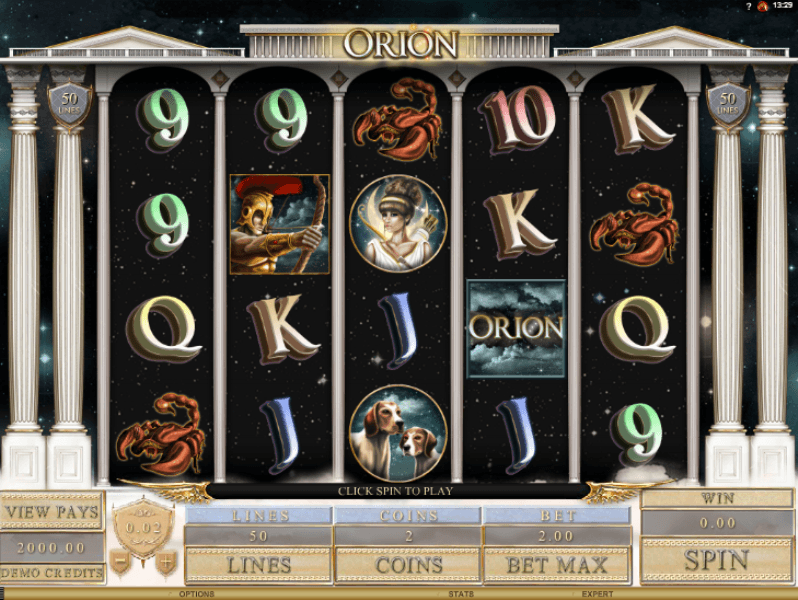Click the scorpion symbol on reel five

pos(634,224)
